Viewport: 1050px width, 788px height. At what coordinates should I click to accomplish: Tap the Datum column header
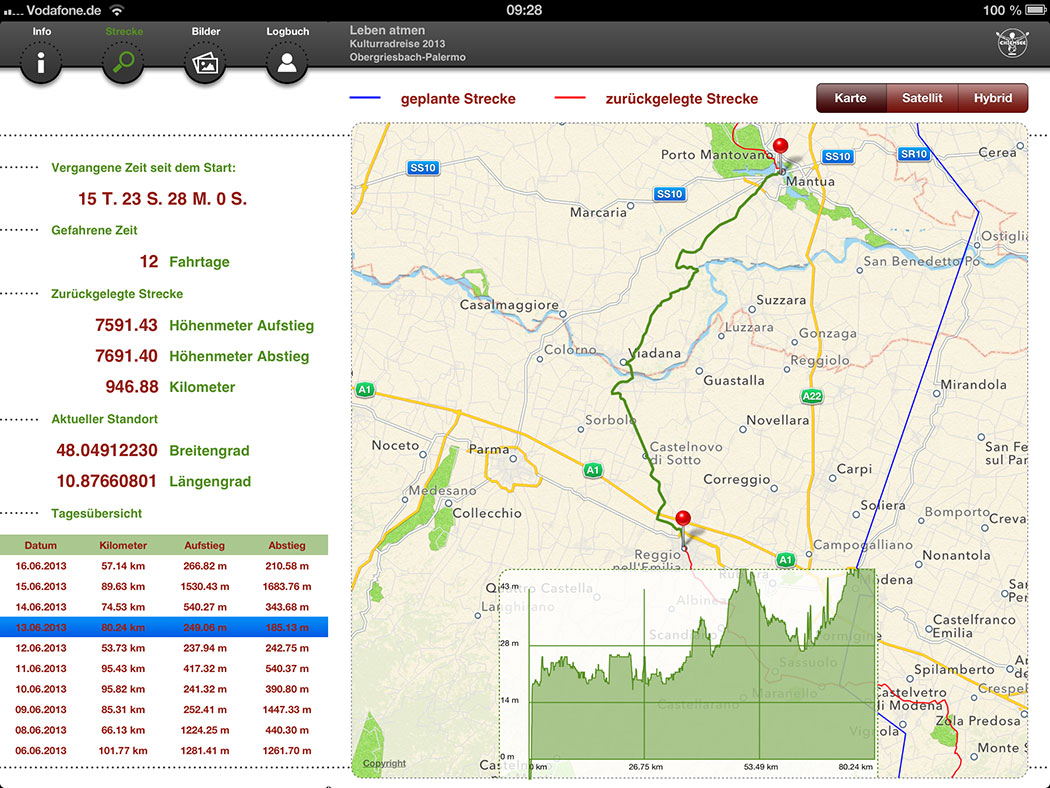click(x=41, y=545)
